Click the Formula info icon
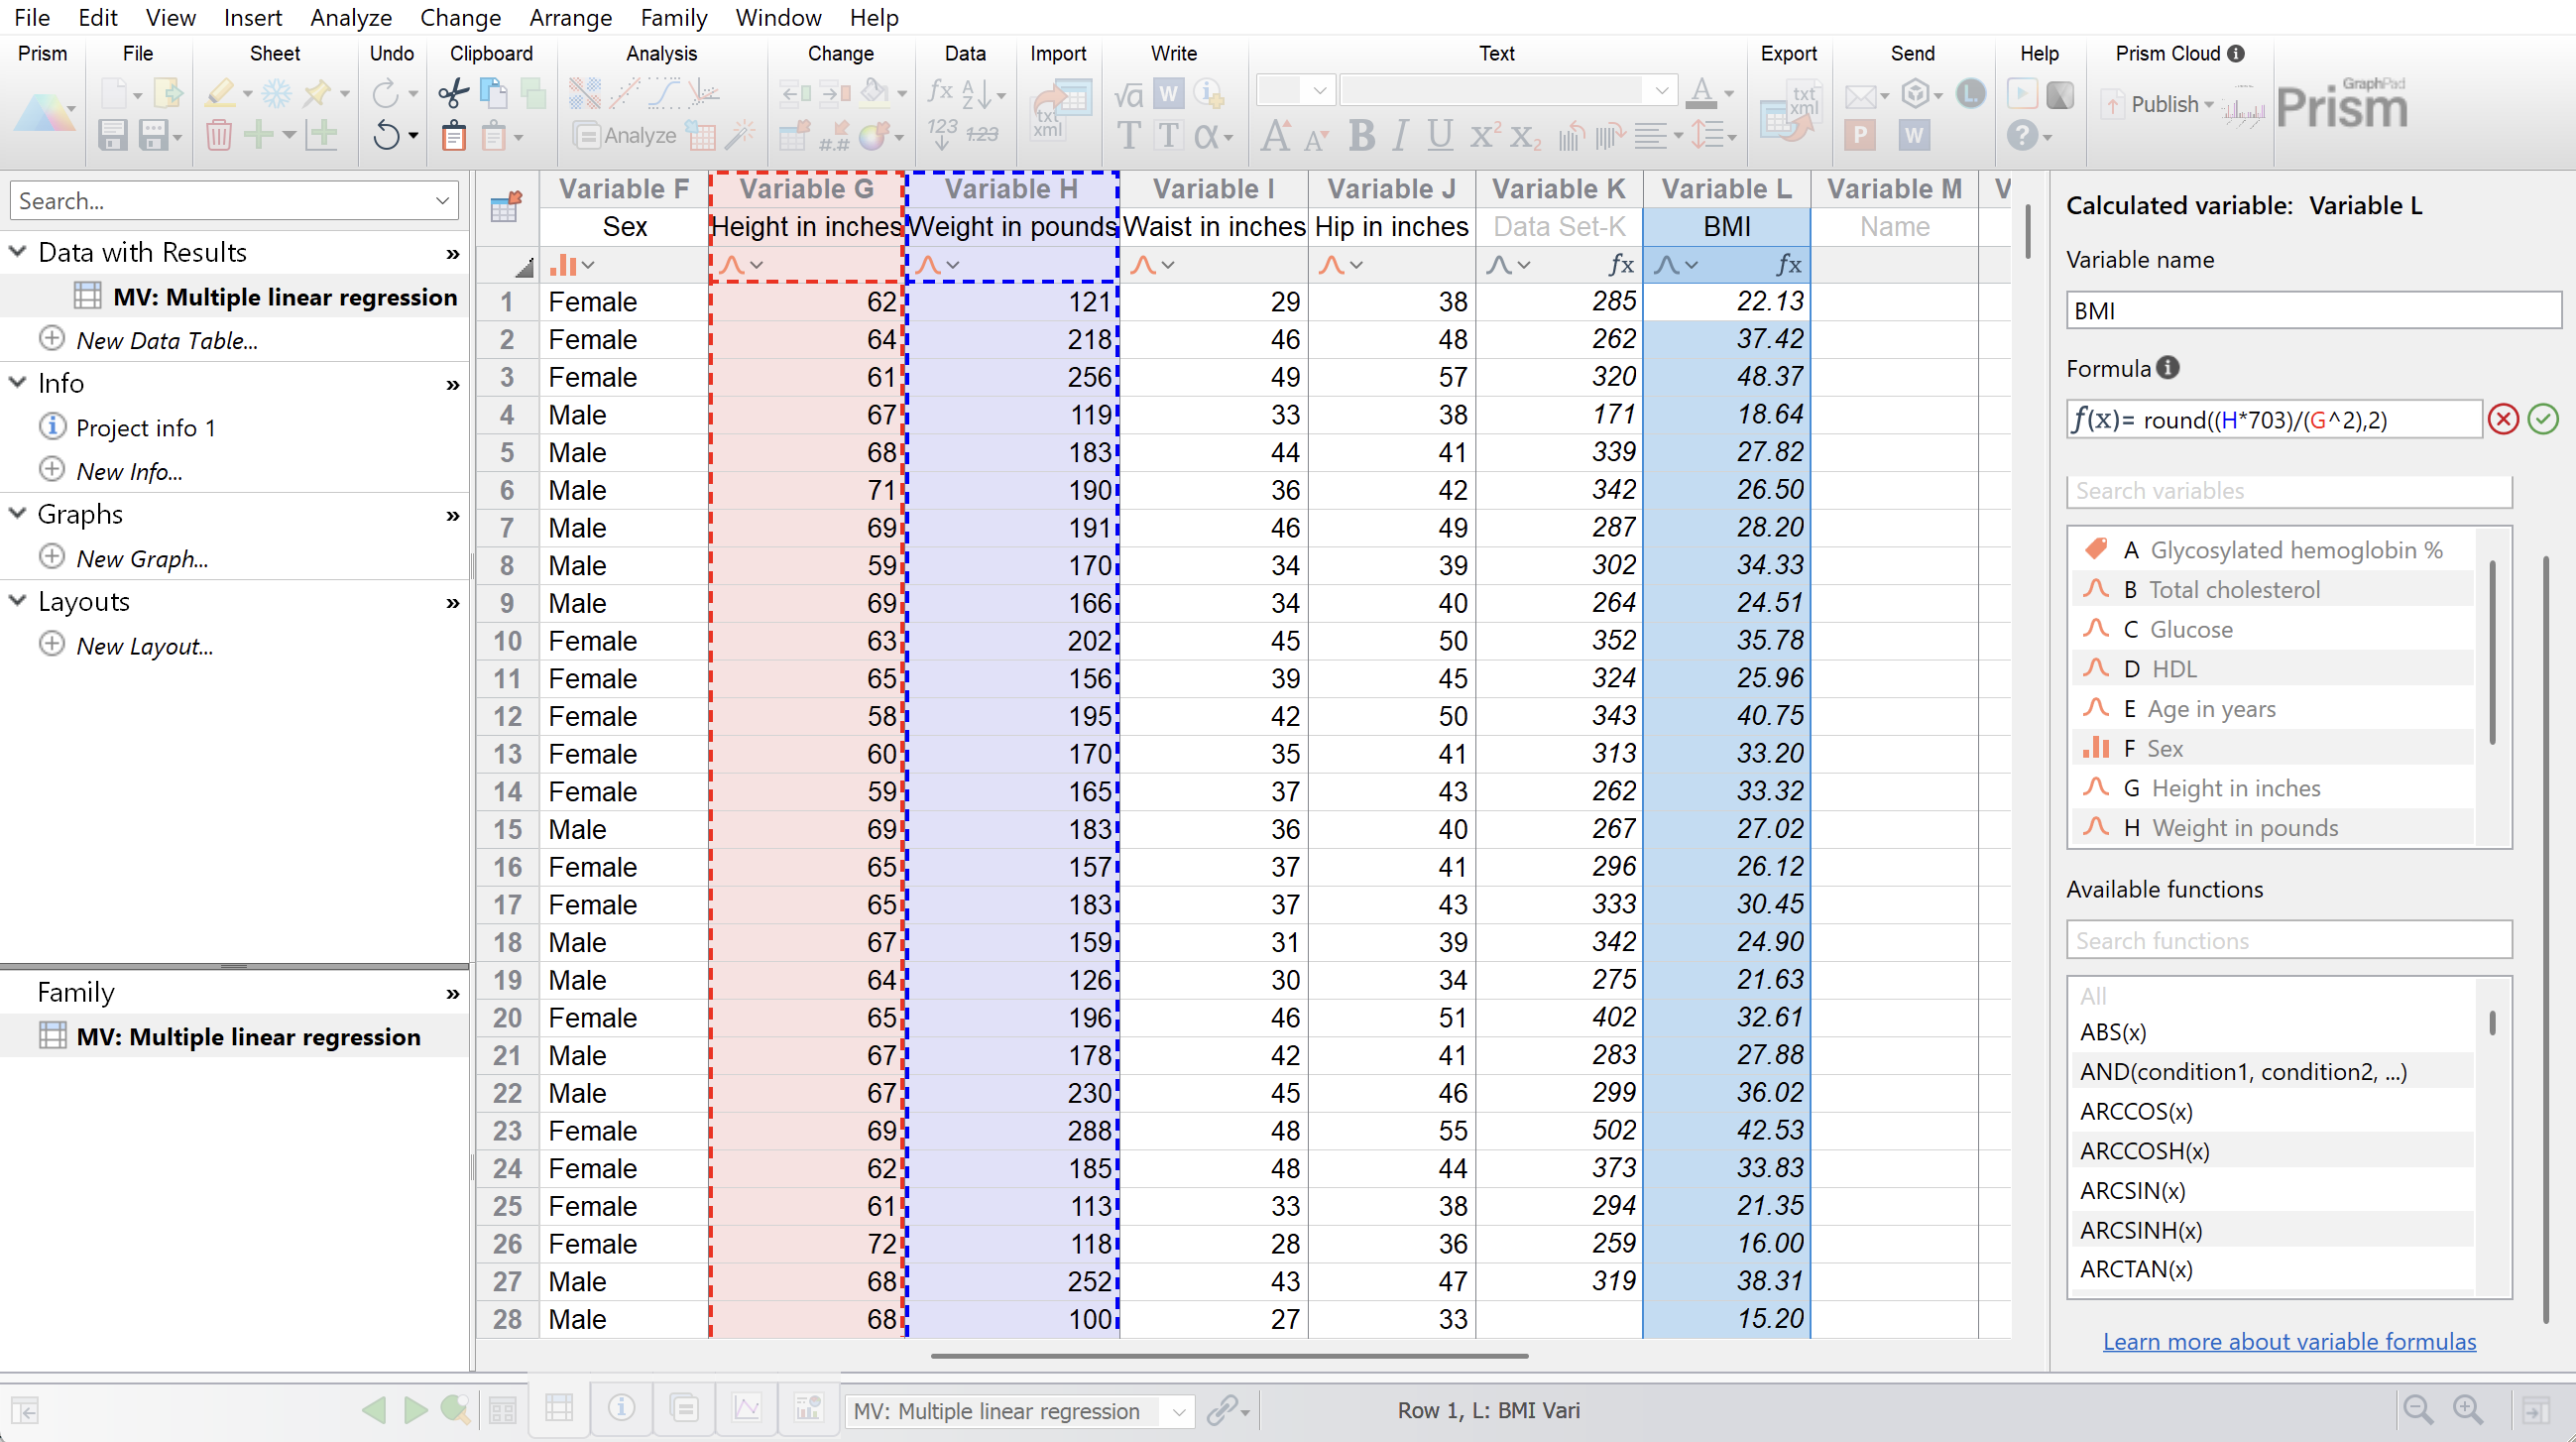 point(2167,368)
